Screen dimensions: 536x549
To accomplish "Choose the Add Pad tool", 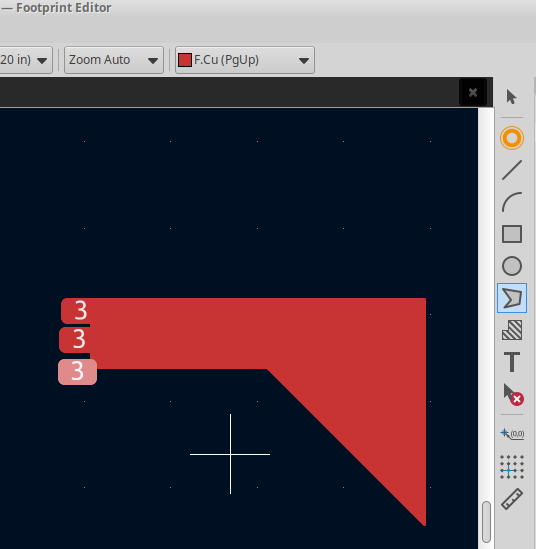I will point(512,138).
